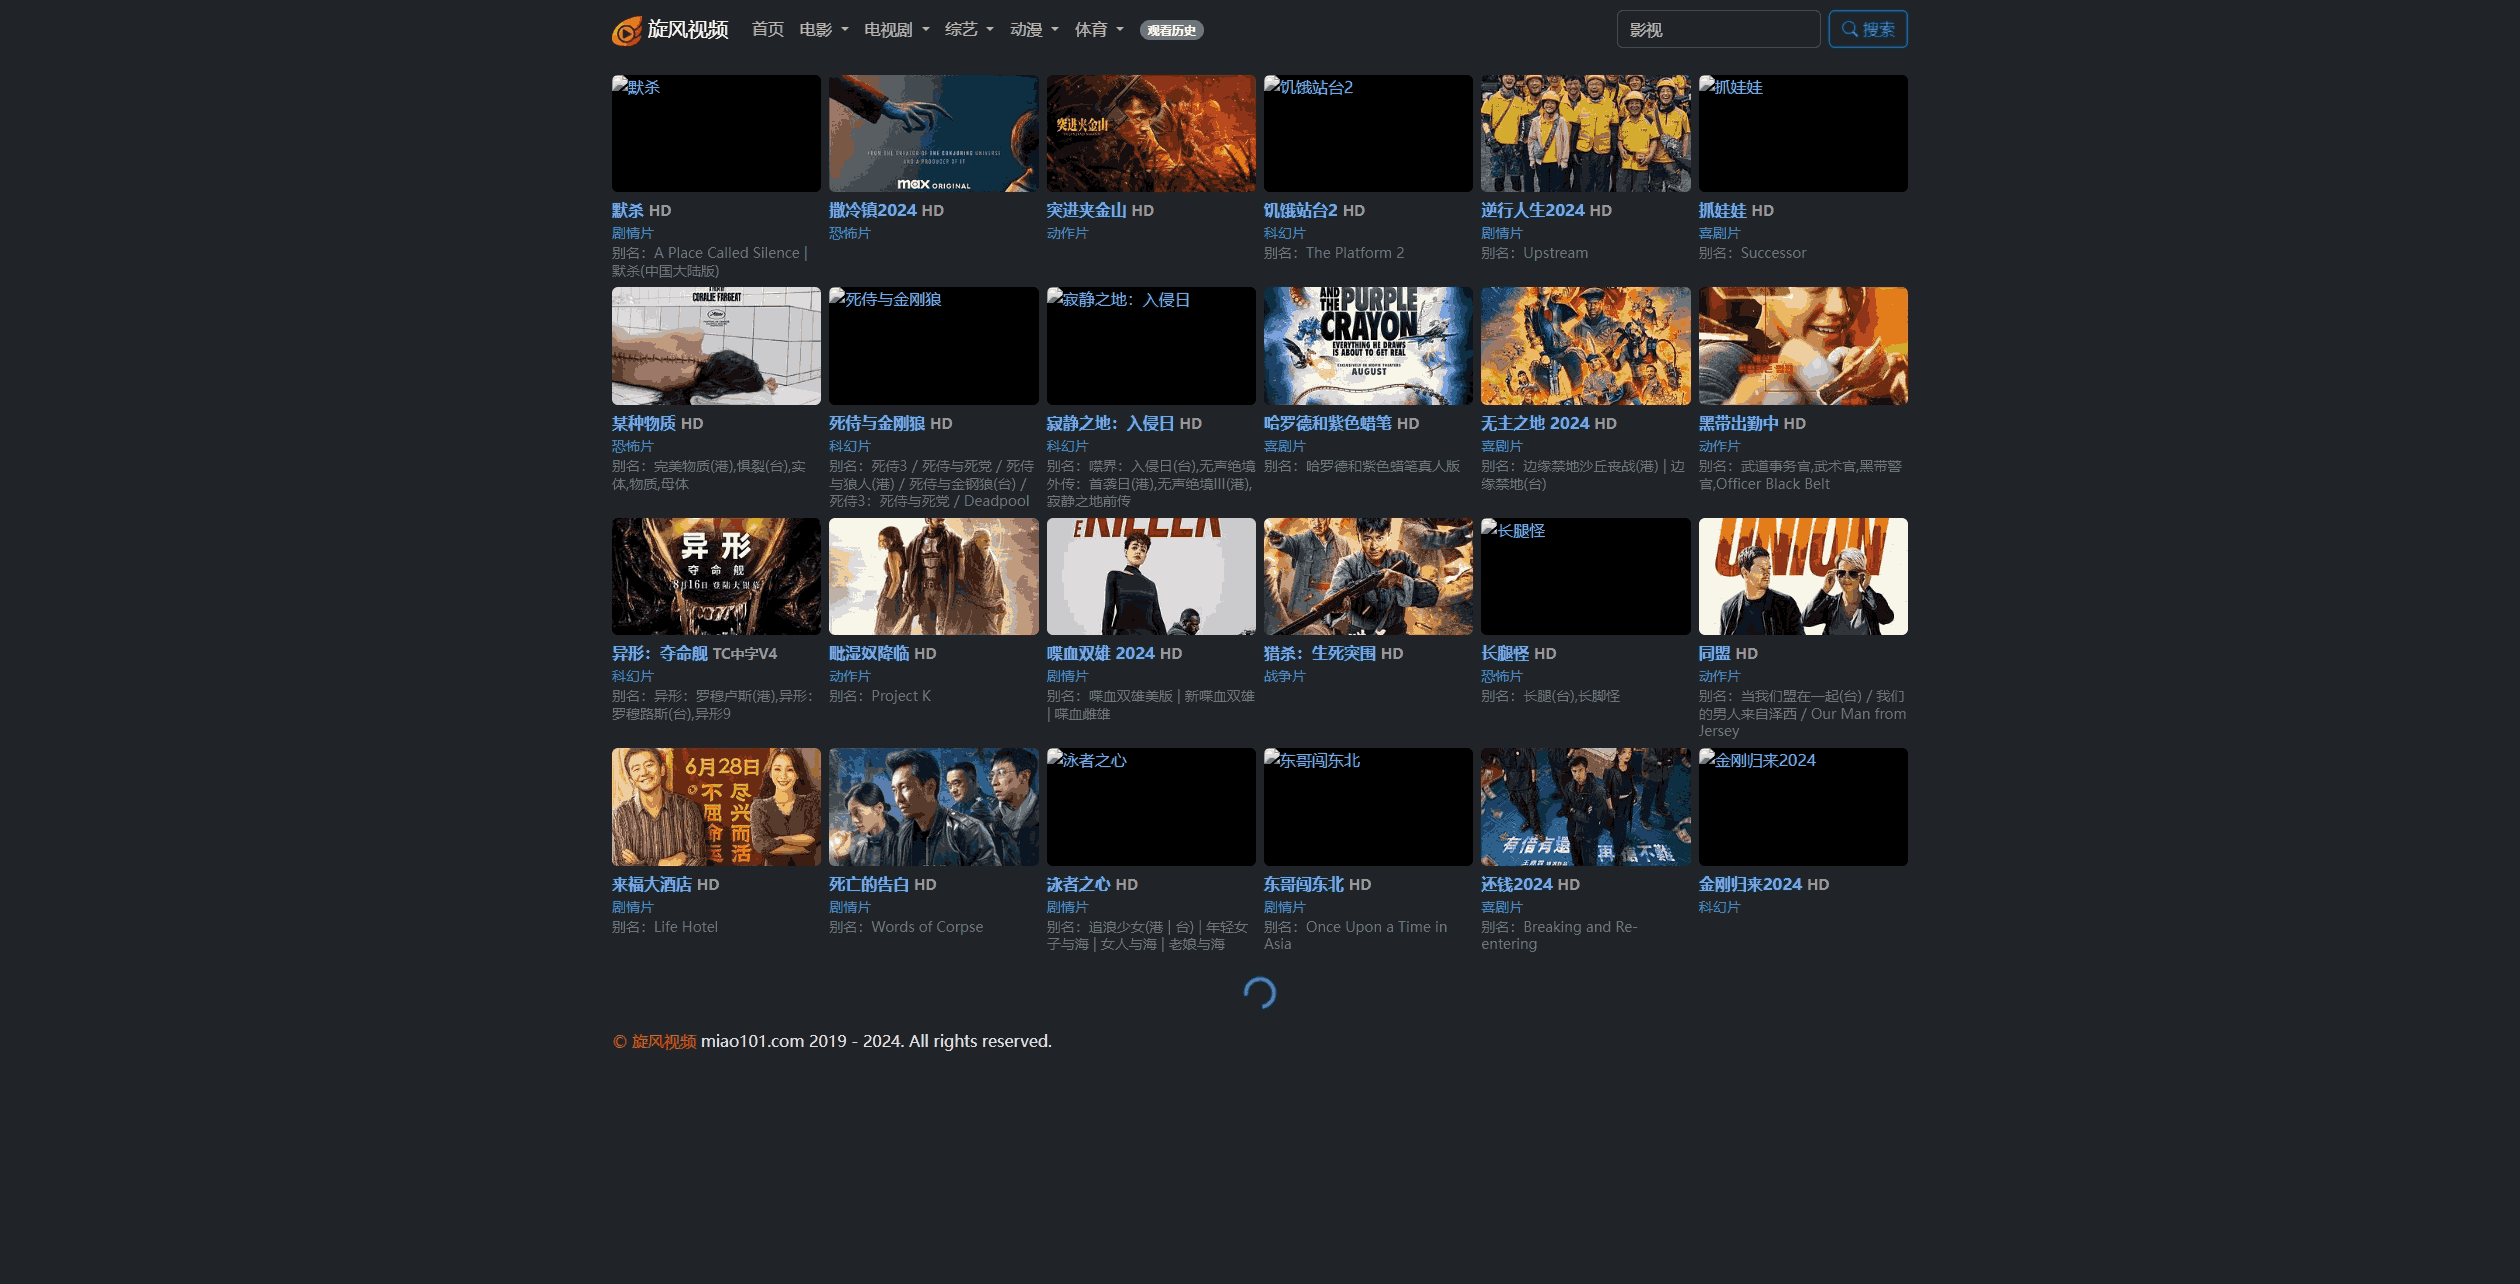Select 科幻片 genre under 金刚归来2024
The width and height of the screenshot is (2520, 1284).
(x=1719, y=907)
